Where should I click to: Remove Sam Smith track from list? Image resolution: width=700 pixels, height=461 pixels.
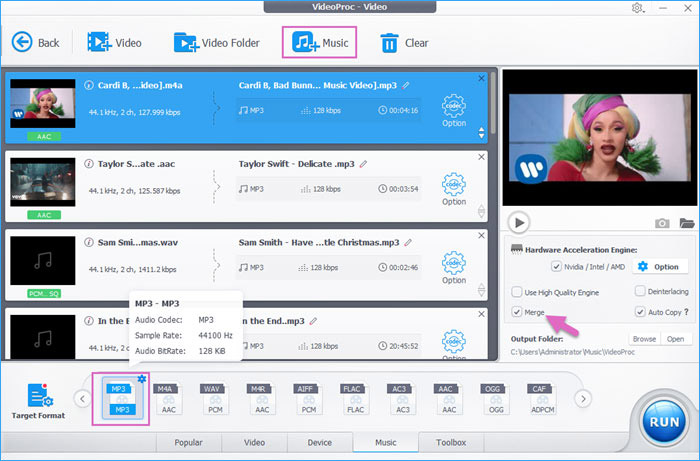[x=481, y=236]
